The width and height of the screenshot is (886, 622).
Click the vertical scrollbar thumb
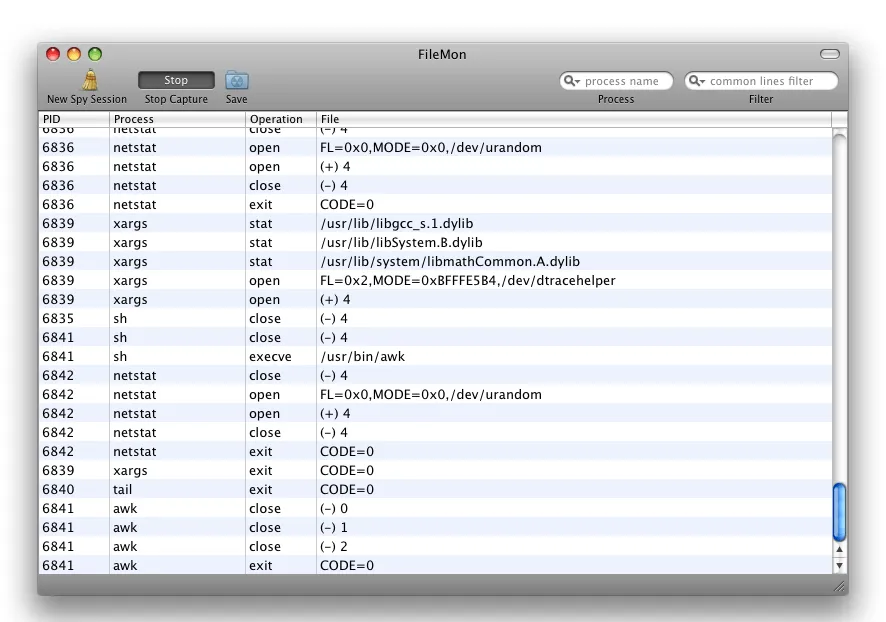[x=838, y=511]
